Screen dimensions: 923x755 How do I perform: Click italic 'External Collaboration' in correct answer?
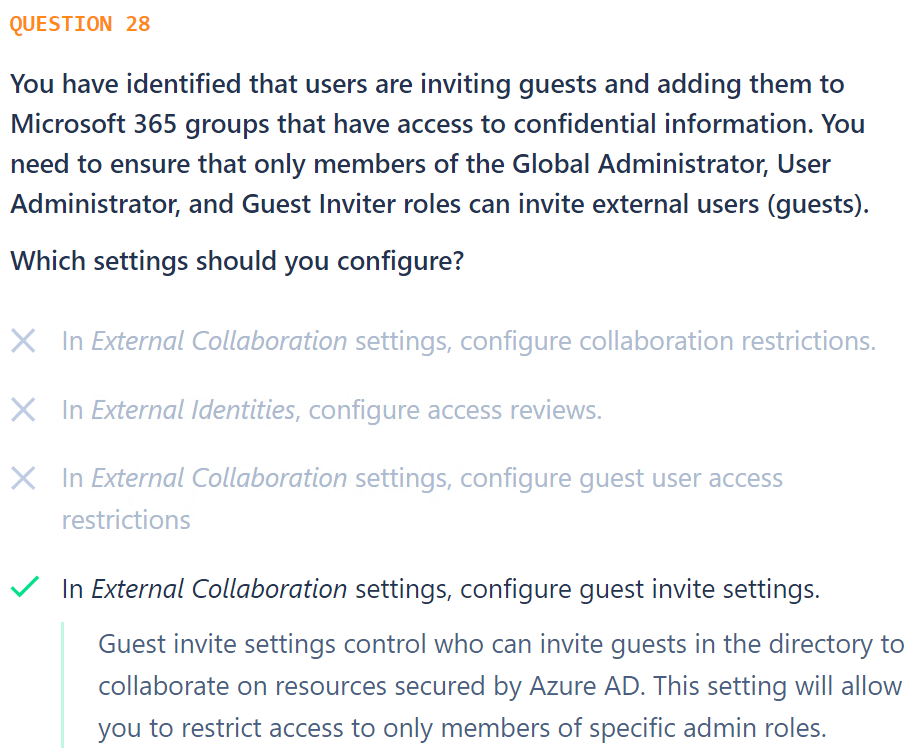[219, 589]
